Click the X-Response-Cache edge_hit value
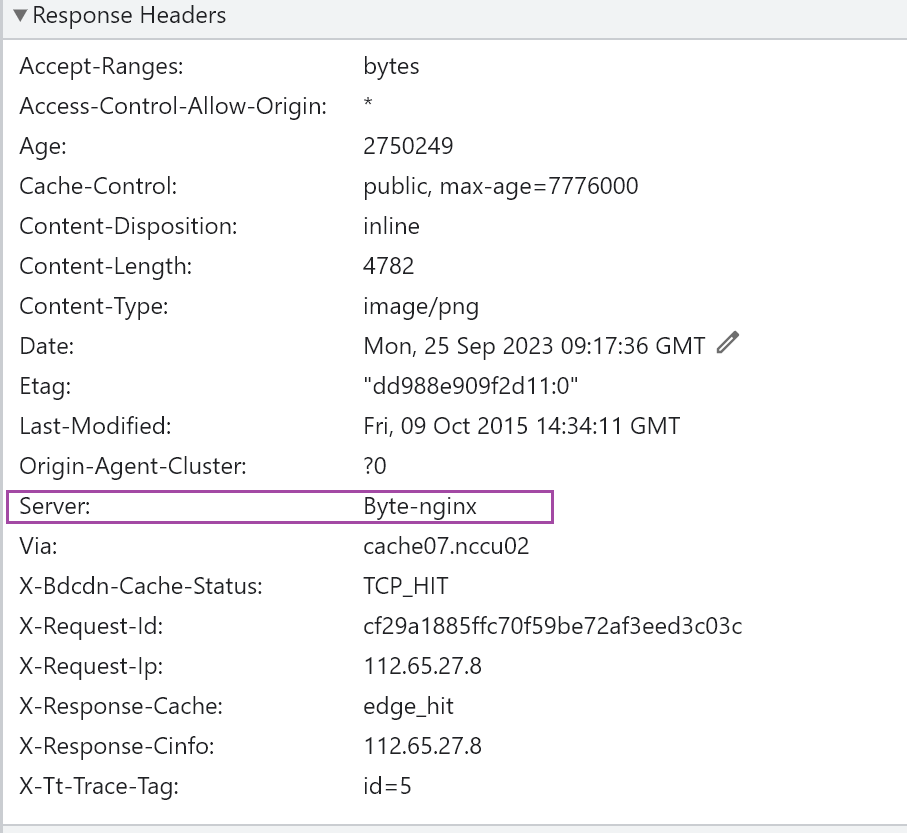 [x=408, y=706]
